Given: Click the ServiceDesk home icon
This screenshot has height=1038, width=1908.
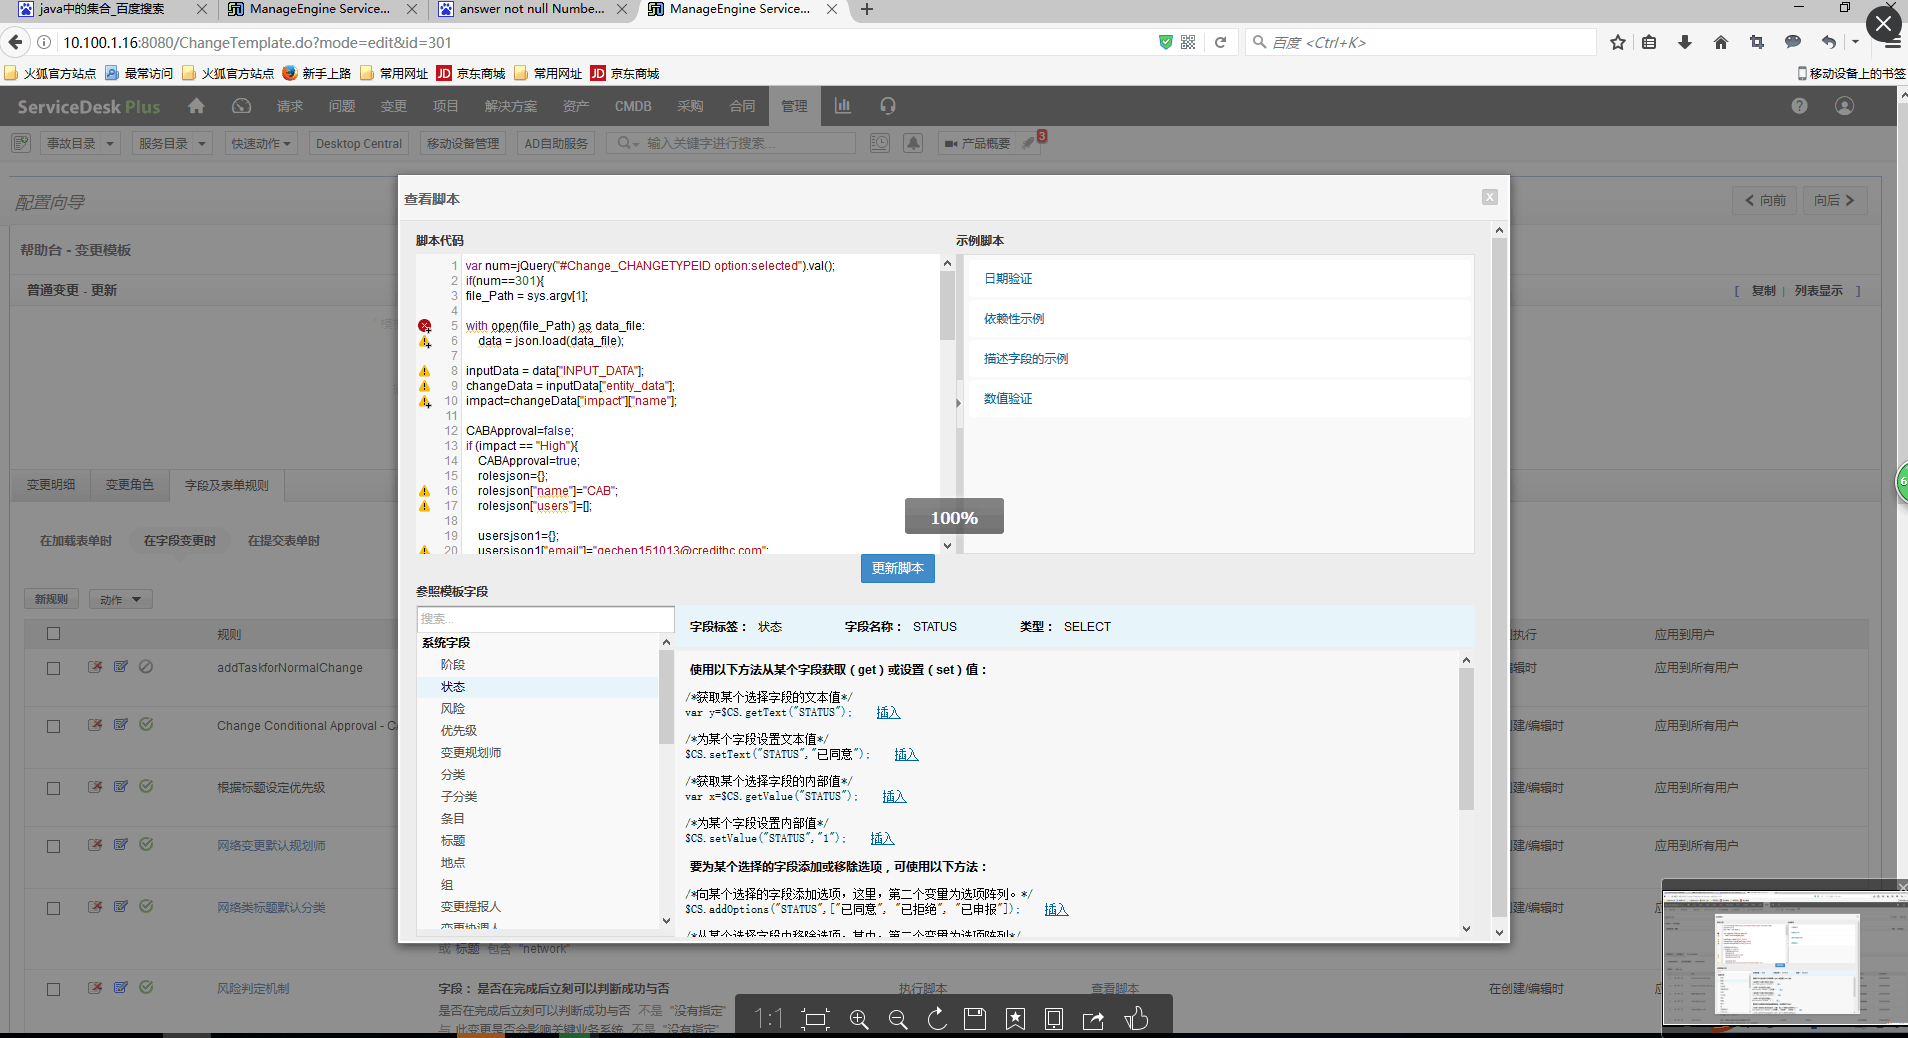Looking at the screenshot, I should (196, 106).
